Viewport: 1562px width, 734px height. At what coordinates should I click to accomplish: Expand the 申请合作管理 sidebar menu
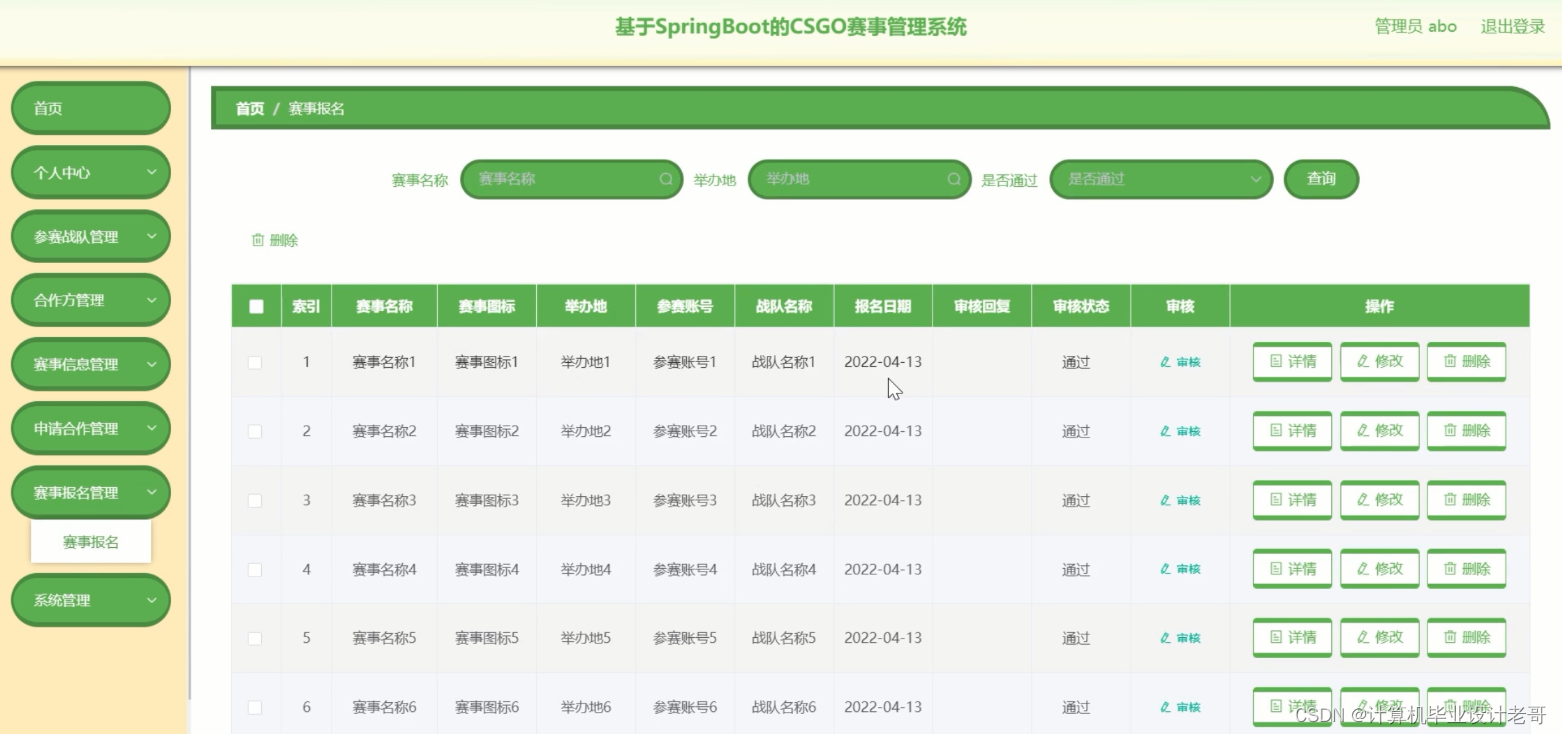pos(91,428)
